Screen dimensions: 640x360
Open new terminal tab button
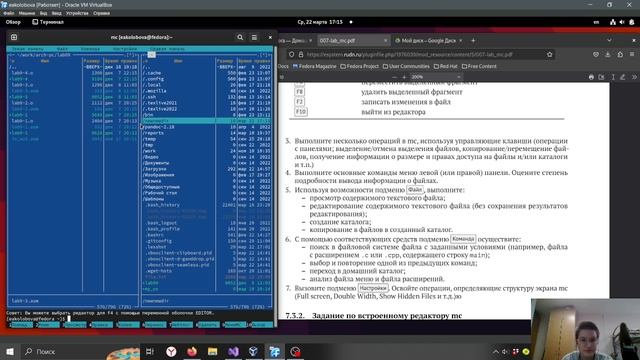(14, 37)
